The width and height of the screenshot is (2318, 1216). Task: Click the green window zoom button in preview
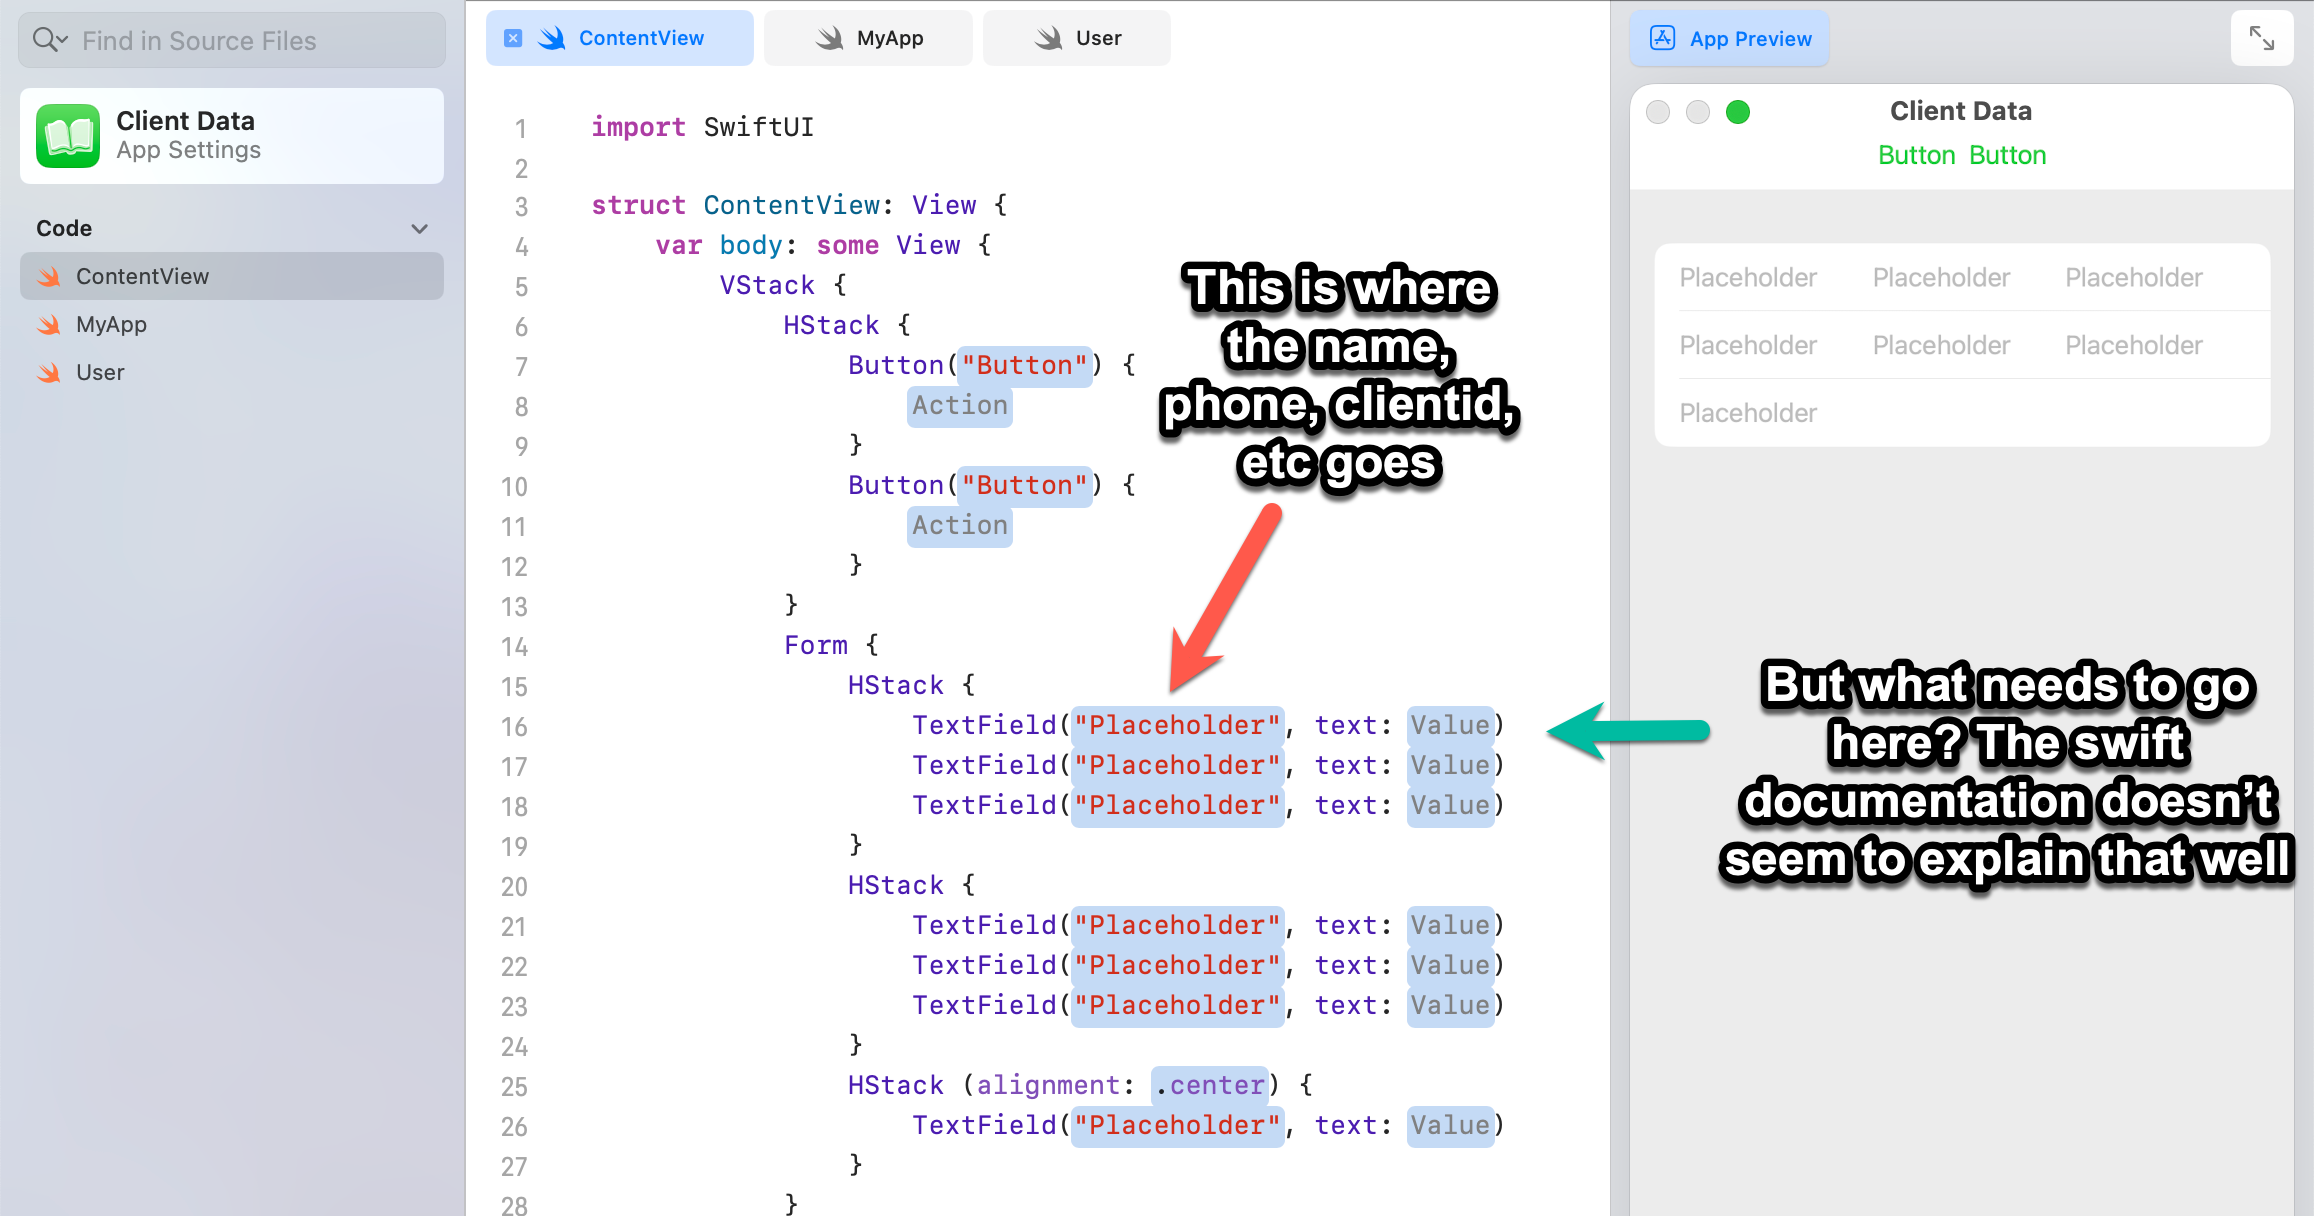pyautogui.click(x=1738, y=112)
